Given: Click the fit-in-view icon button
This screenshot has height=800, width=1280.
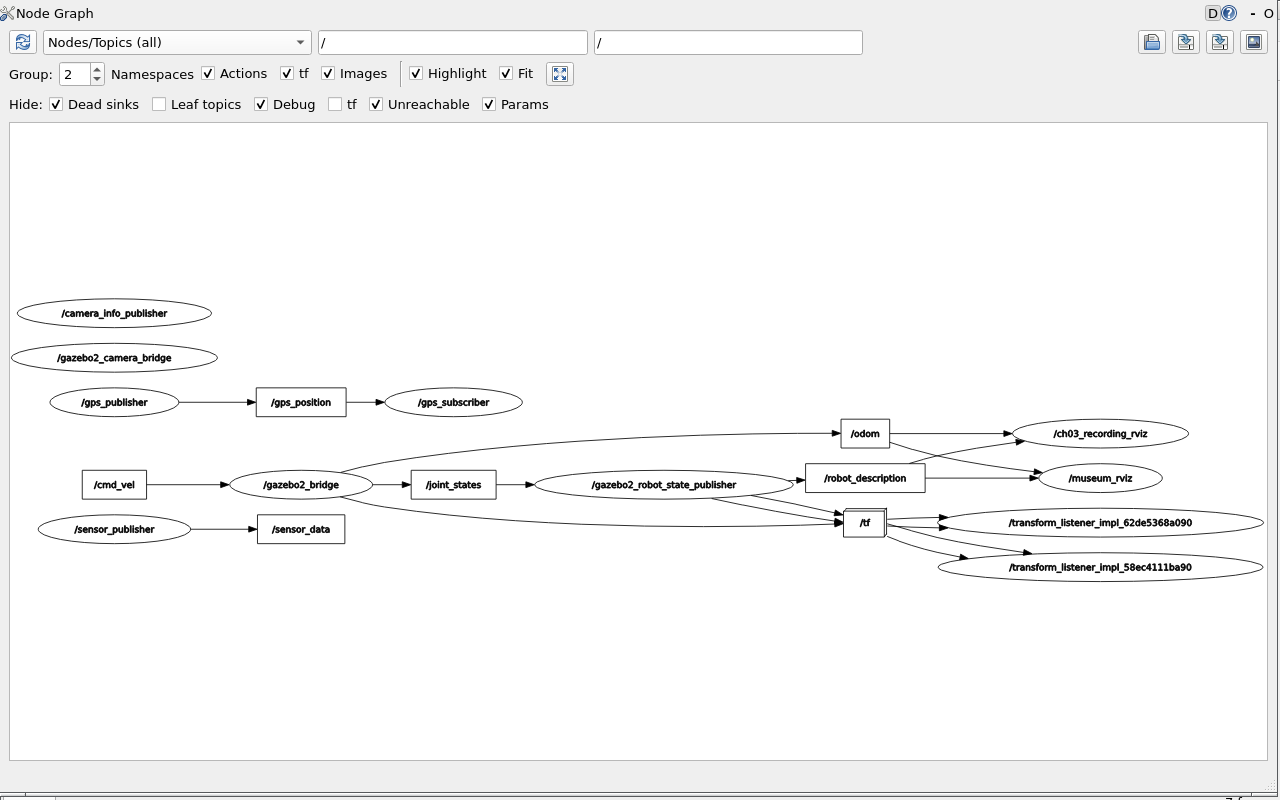Looking at the screenshot, I should (x=560, y=74).
